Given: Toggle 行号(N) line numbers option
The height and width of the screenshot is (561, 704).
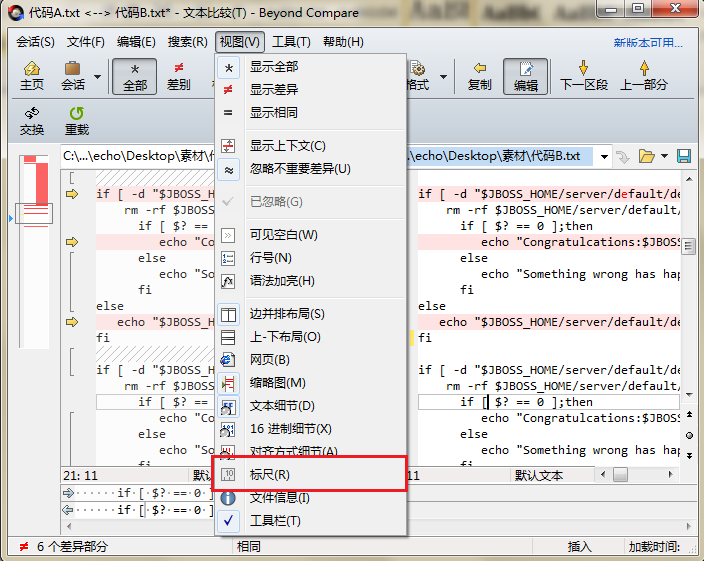Looking at the screenshot, I should [x=311, y=258].
